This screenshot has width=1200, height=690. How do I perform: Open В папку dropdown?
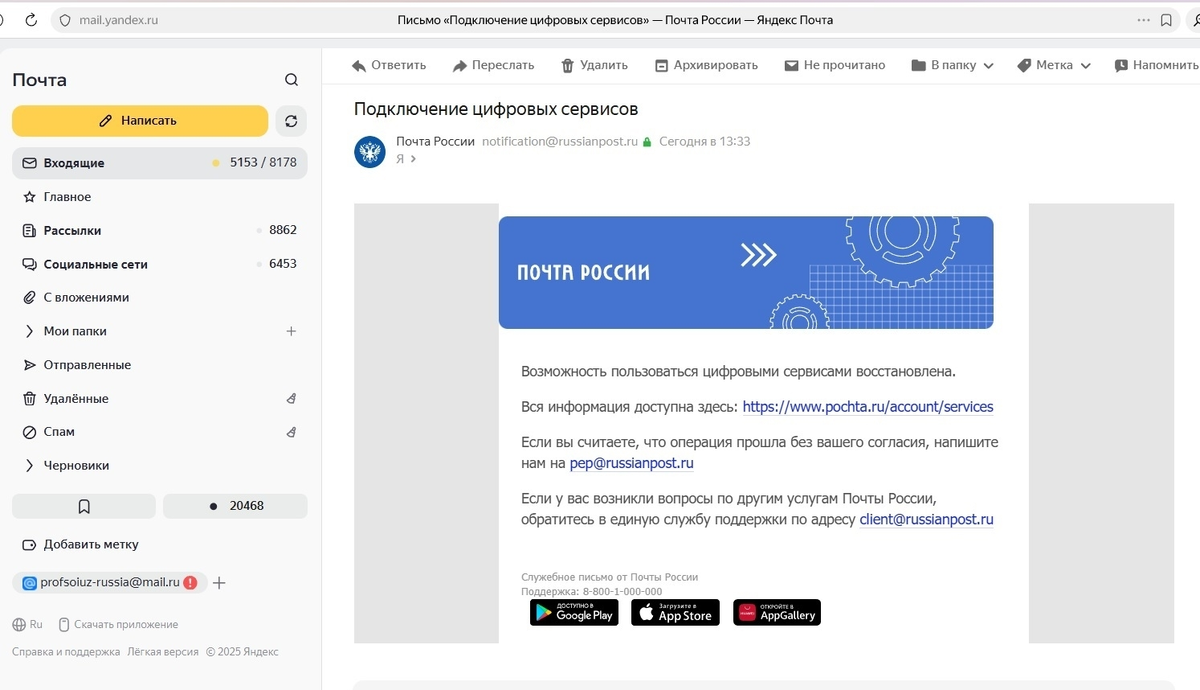click(952, 65)
